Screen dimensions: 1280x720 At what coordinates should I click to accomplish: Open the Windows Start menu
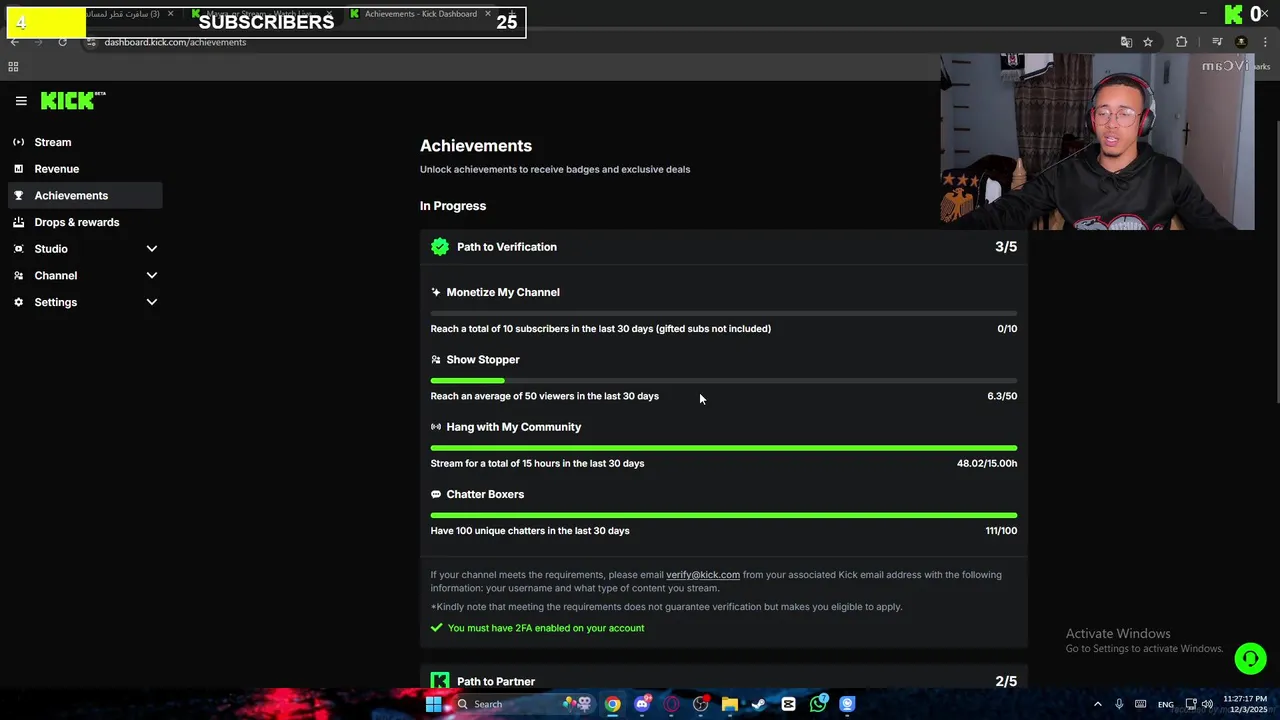(x=434, y=704)
